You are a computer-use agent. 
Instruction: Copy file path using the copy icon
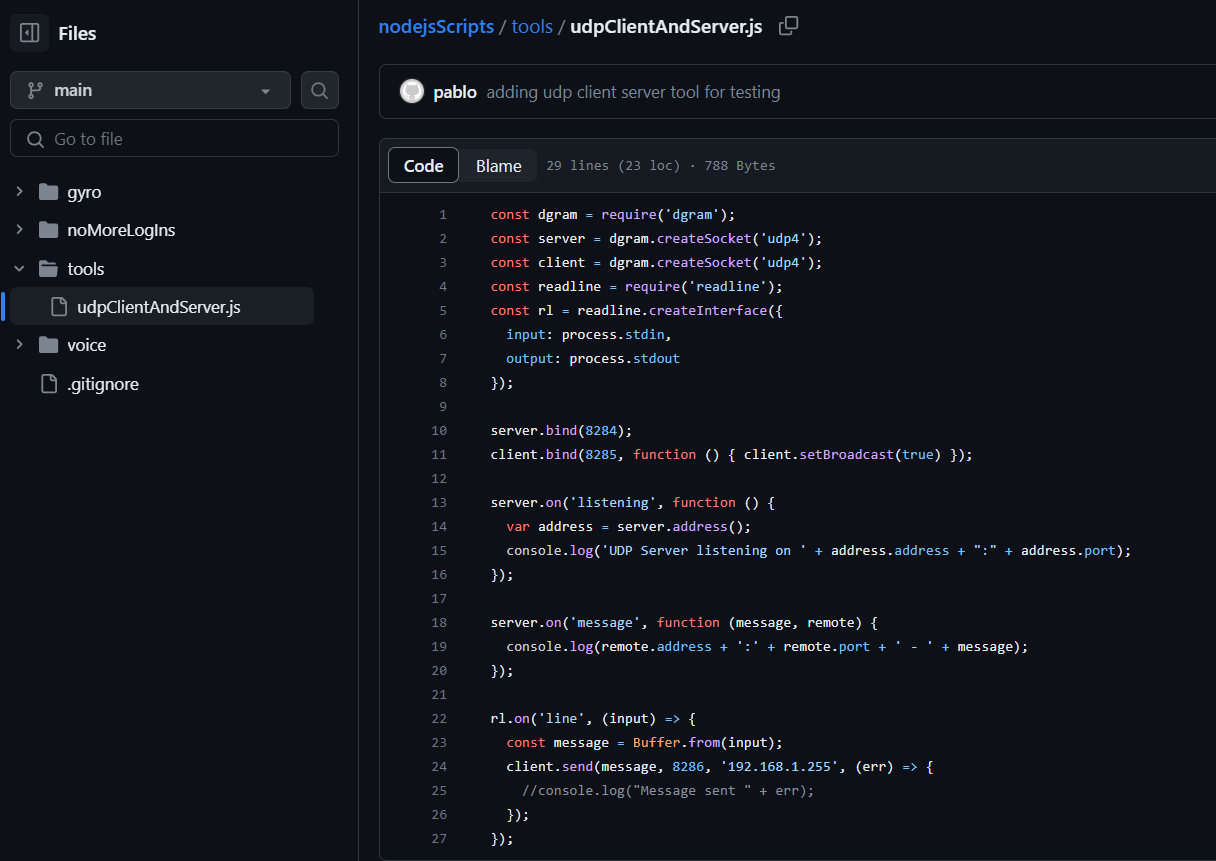788,26
